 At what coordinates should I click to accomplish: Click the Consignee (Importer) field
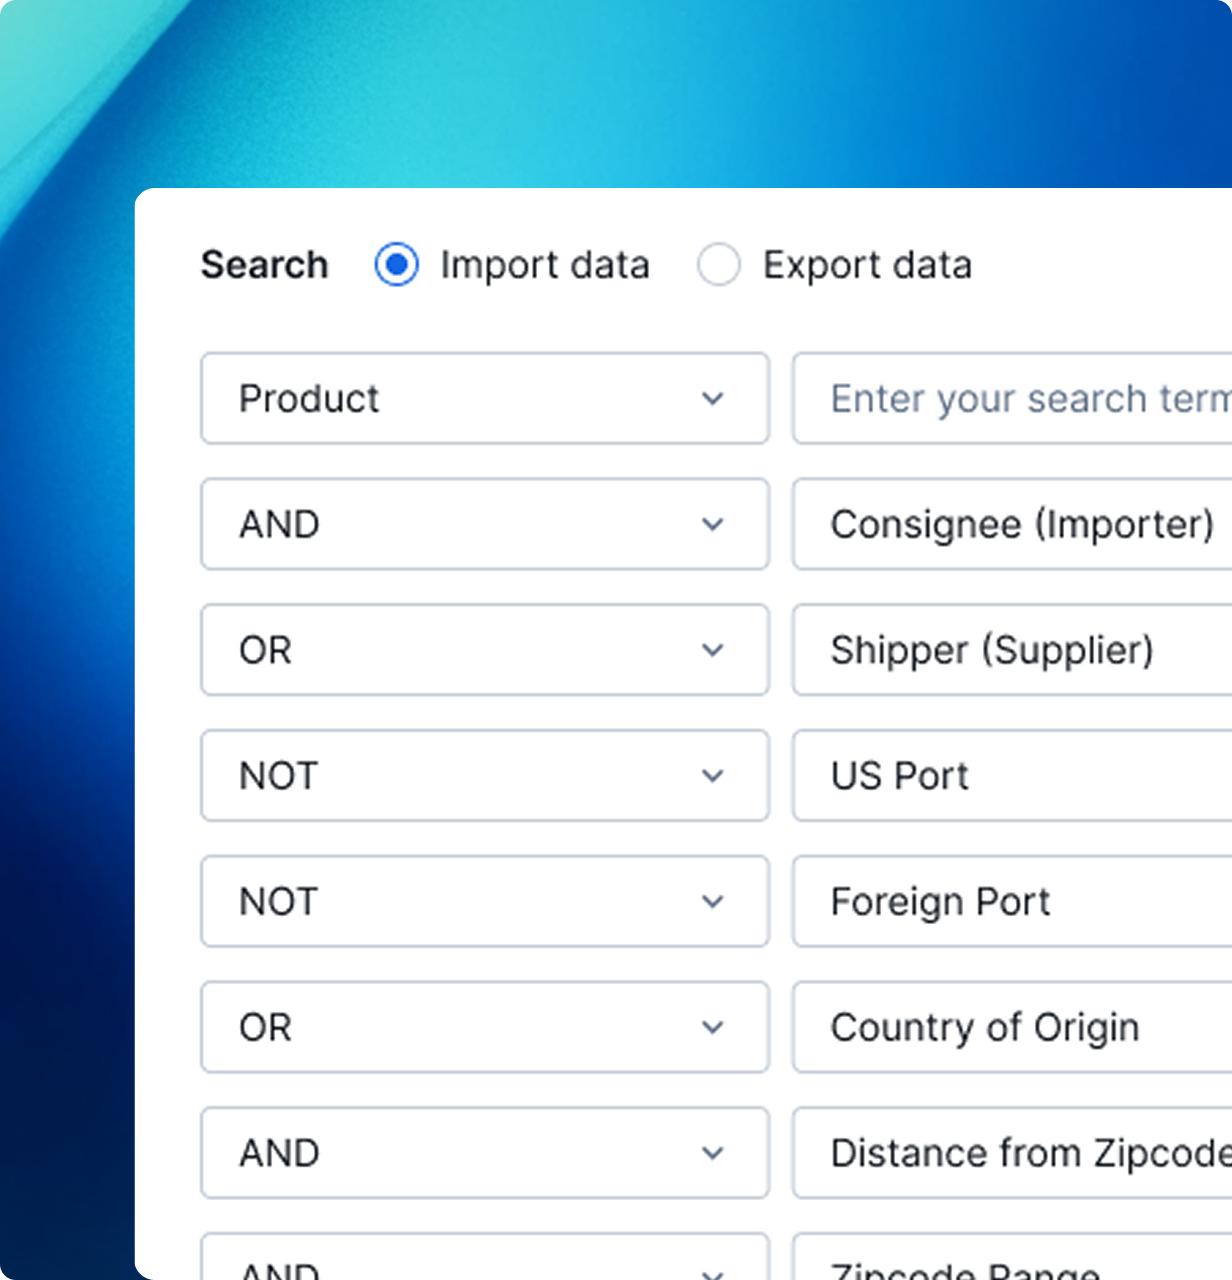point(1013,524)
